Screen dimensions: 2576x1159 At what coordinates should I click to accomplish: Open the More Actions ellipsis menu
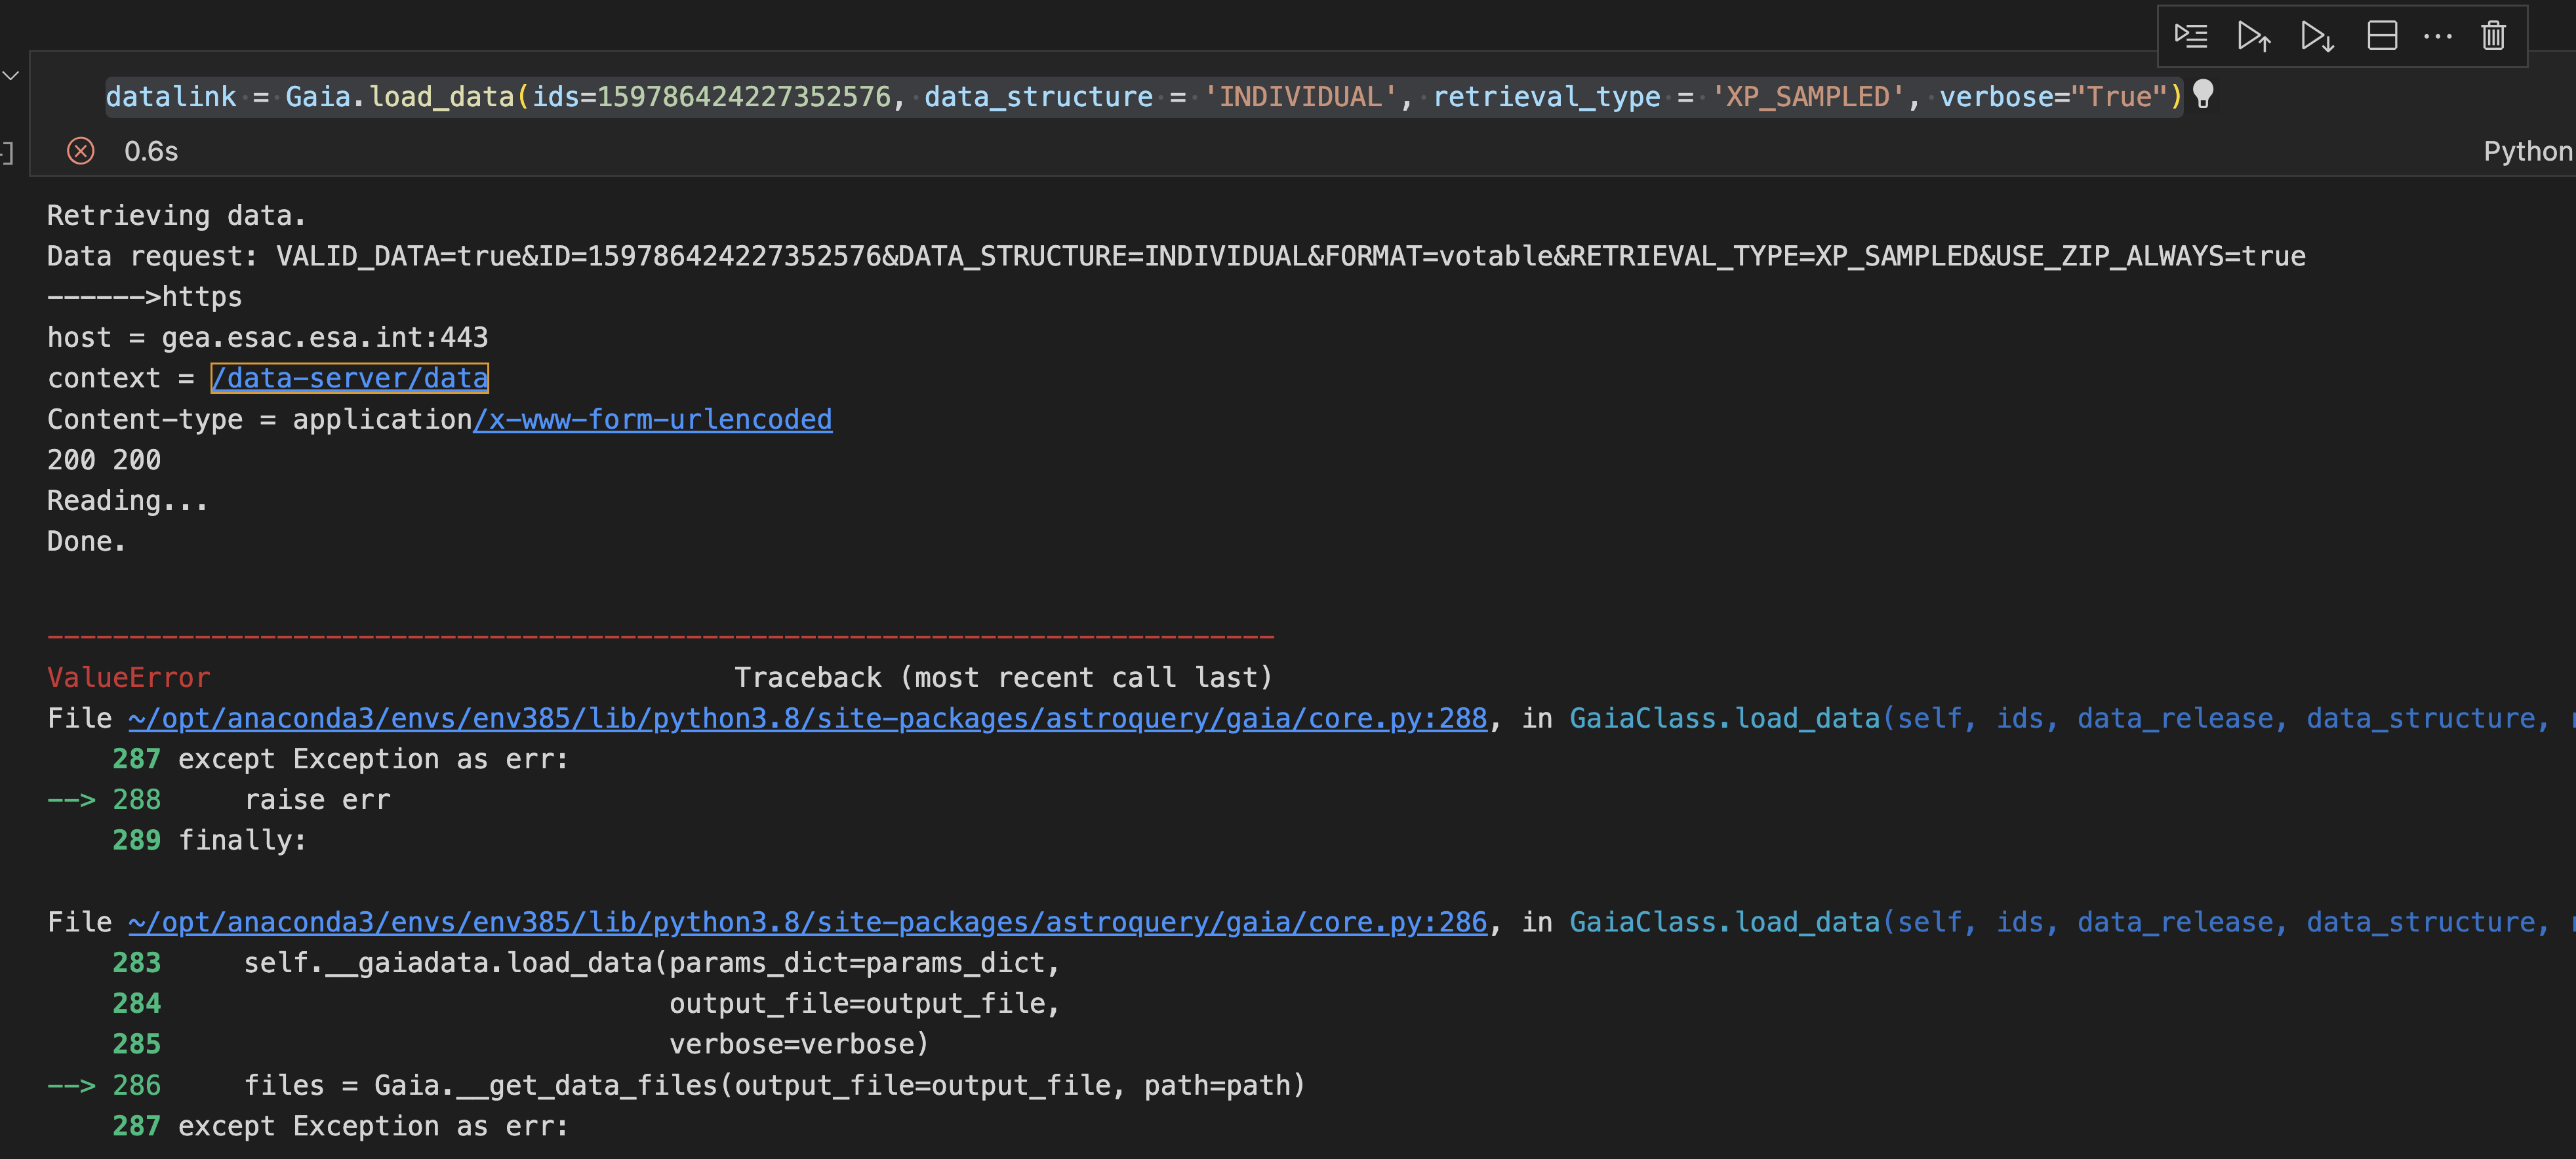[x=2438, y=37]
